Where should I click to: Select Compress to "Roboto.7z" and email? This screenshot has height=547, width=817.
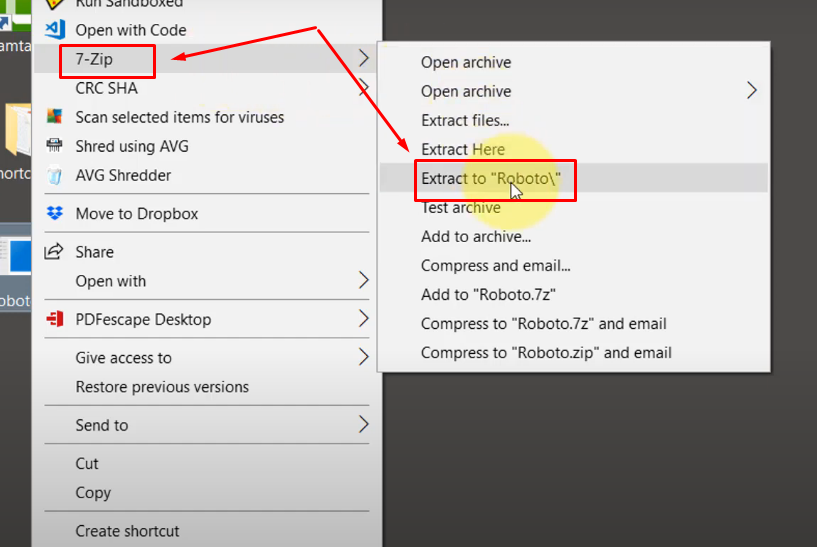543,324
